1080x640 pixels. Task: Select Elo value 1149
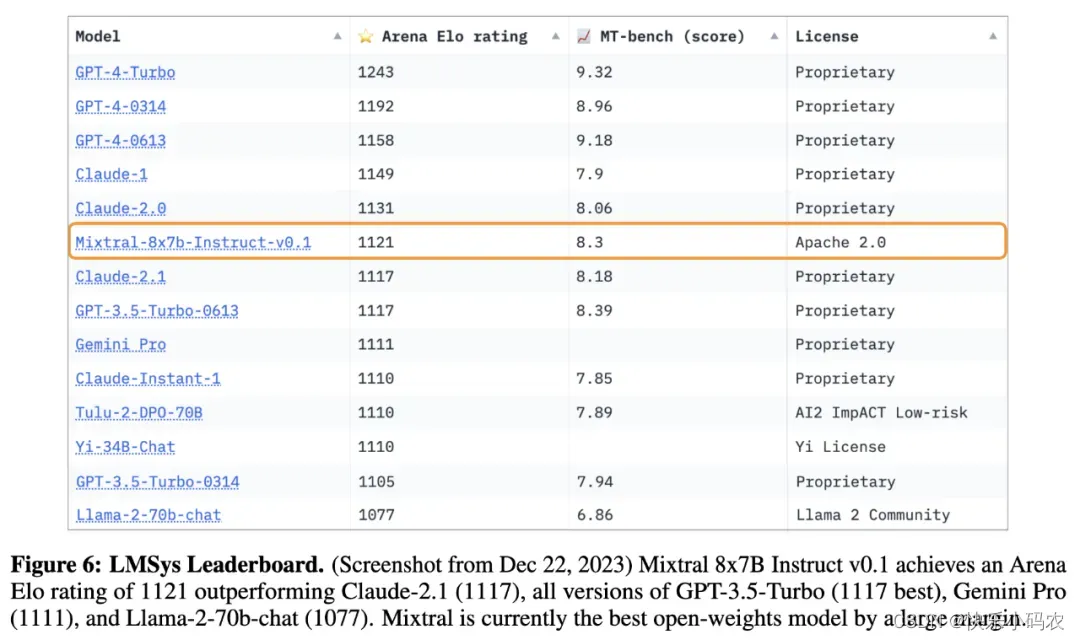[x=376, y=174]
